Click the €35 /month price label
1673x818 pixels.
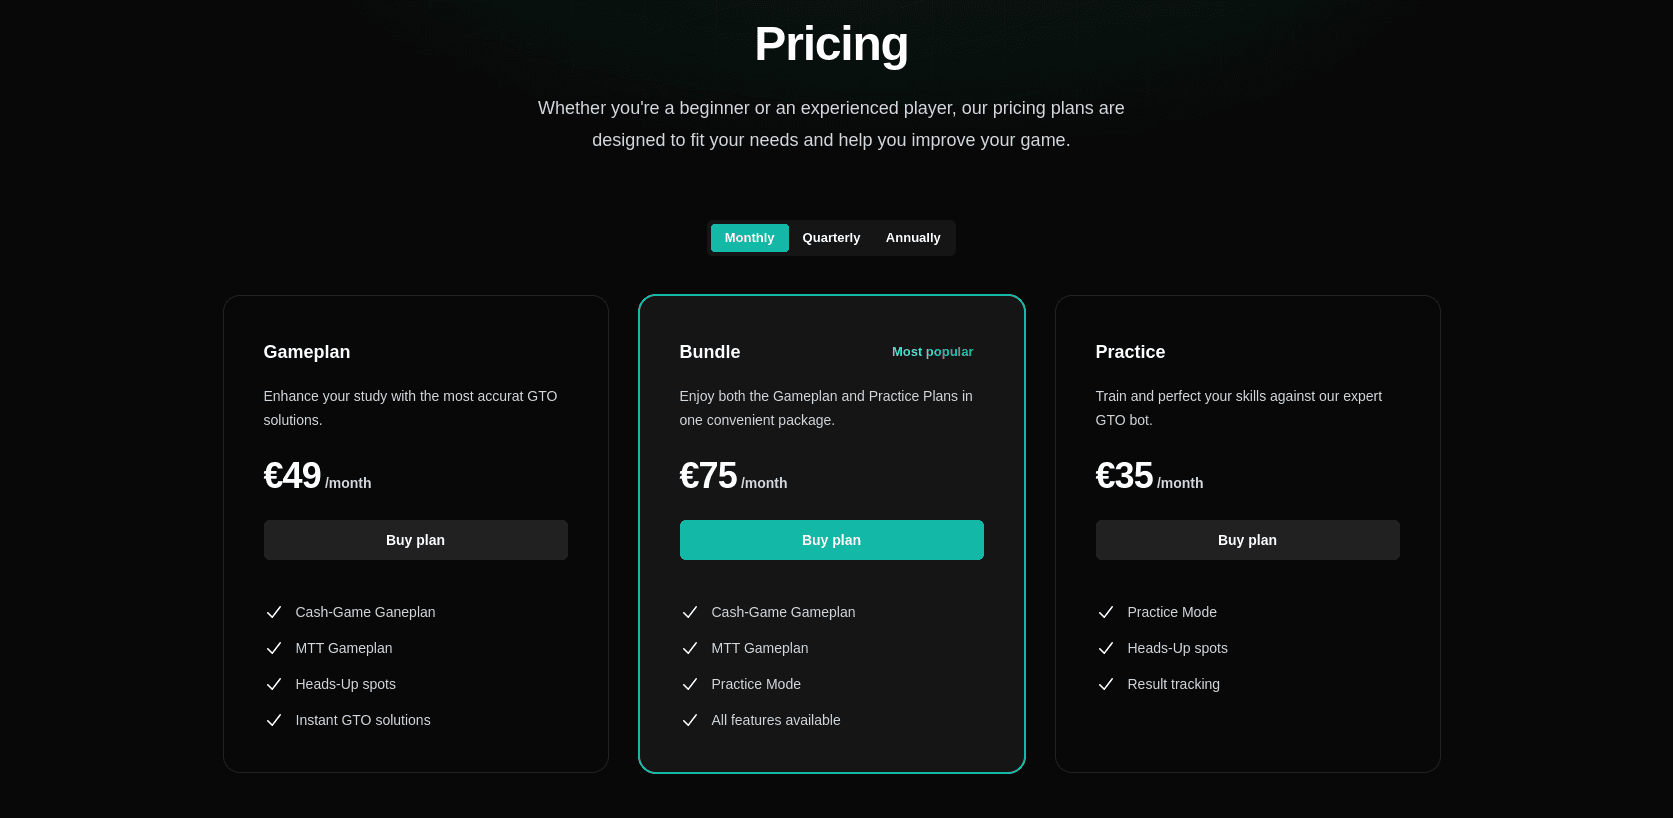(x=1149, y=476)
